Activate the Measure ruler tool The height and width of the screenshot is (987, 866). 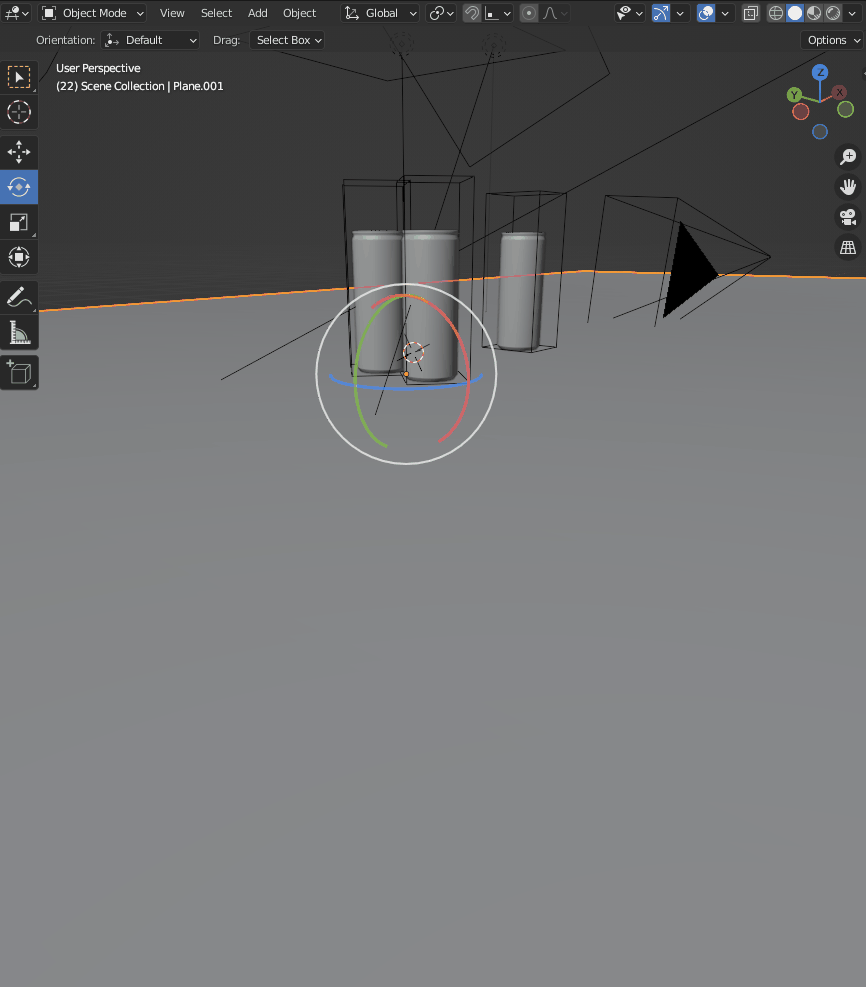[19, 332]
